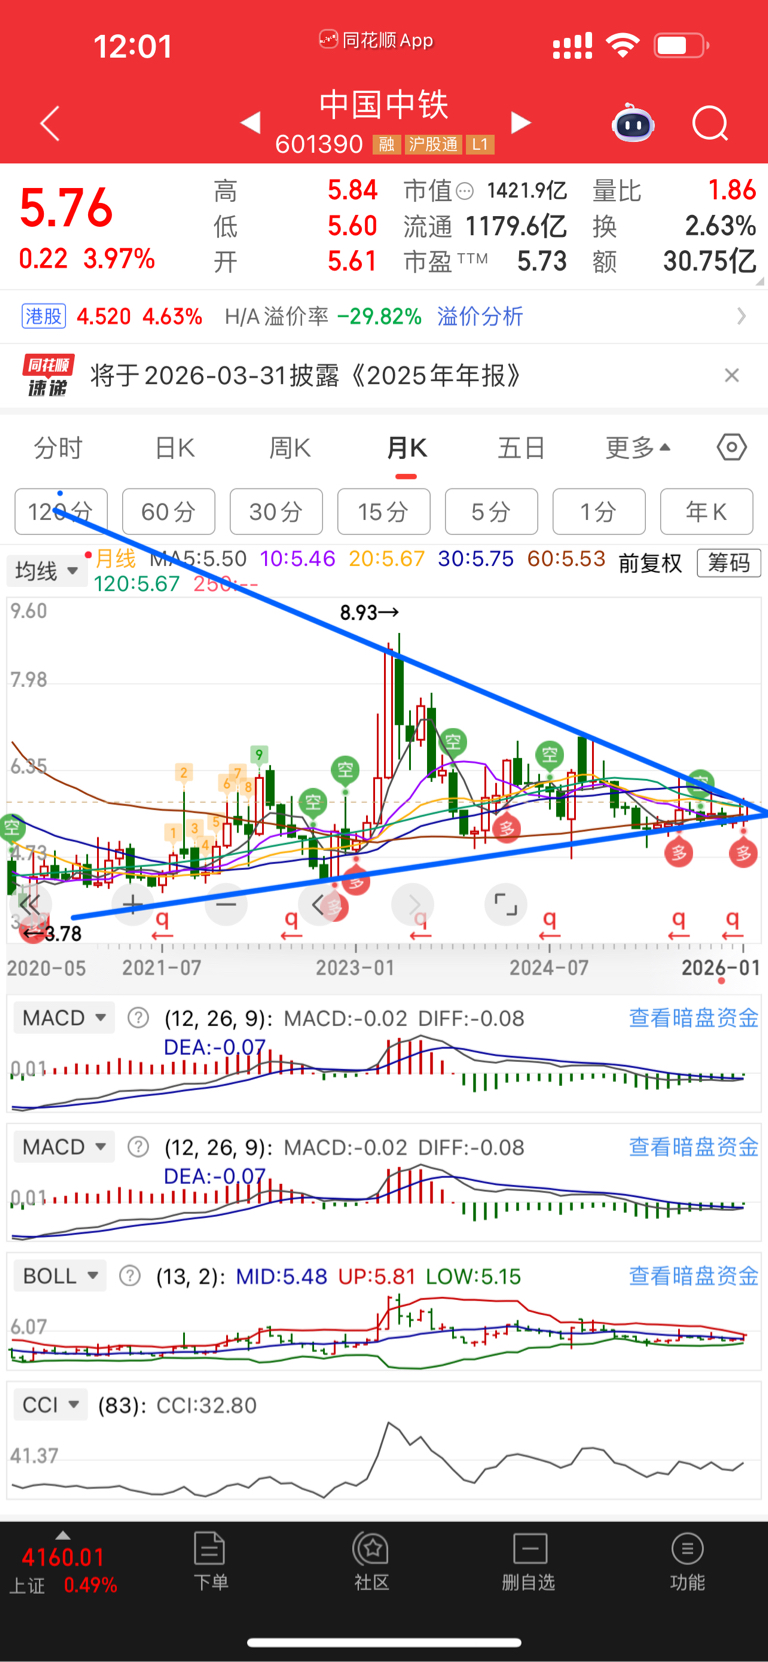Screen dimensions: 768x1662
Task: Open the CCI indicator dropdown
Action: point(51,1405)
